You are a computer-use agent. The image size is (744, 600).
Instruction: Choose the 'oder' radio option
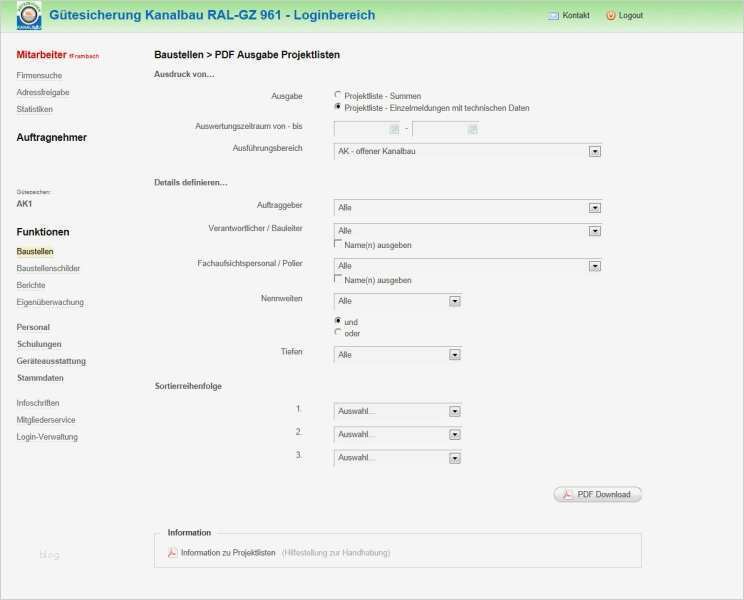point(338,332)
